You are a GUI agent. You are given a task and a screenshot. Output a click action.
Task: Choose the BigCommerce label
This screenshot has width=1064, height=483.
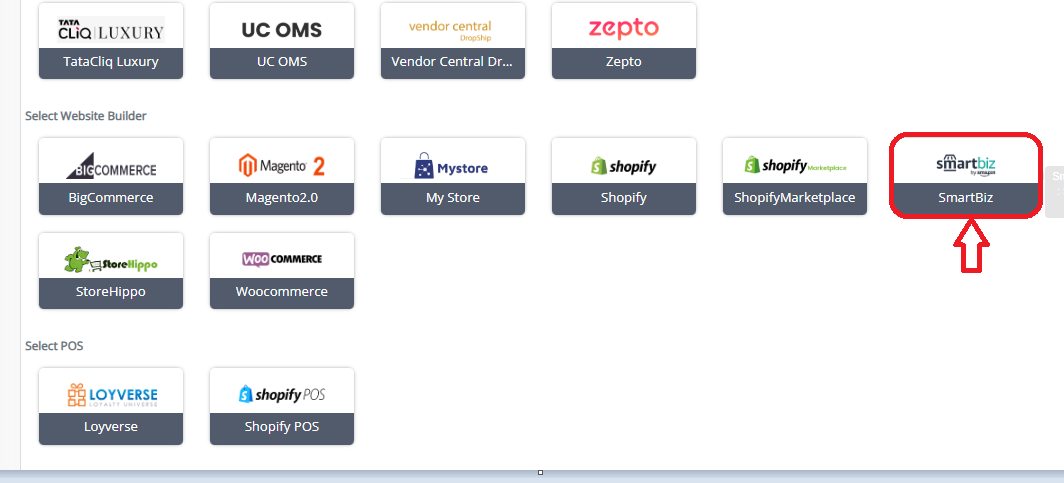111,198
